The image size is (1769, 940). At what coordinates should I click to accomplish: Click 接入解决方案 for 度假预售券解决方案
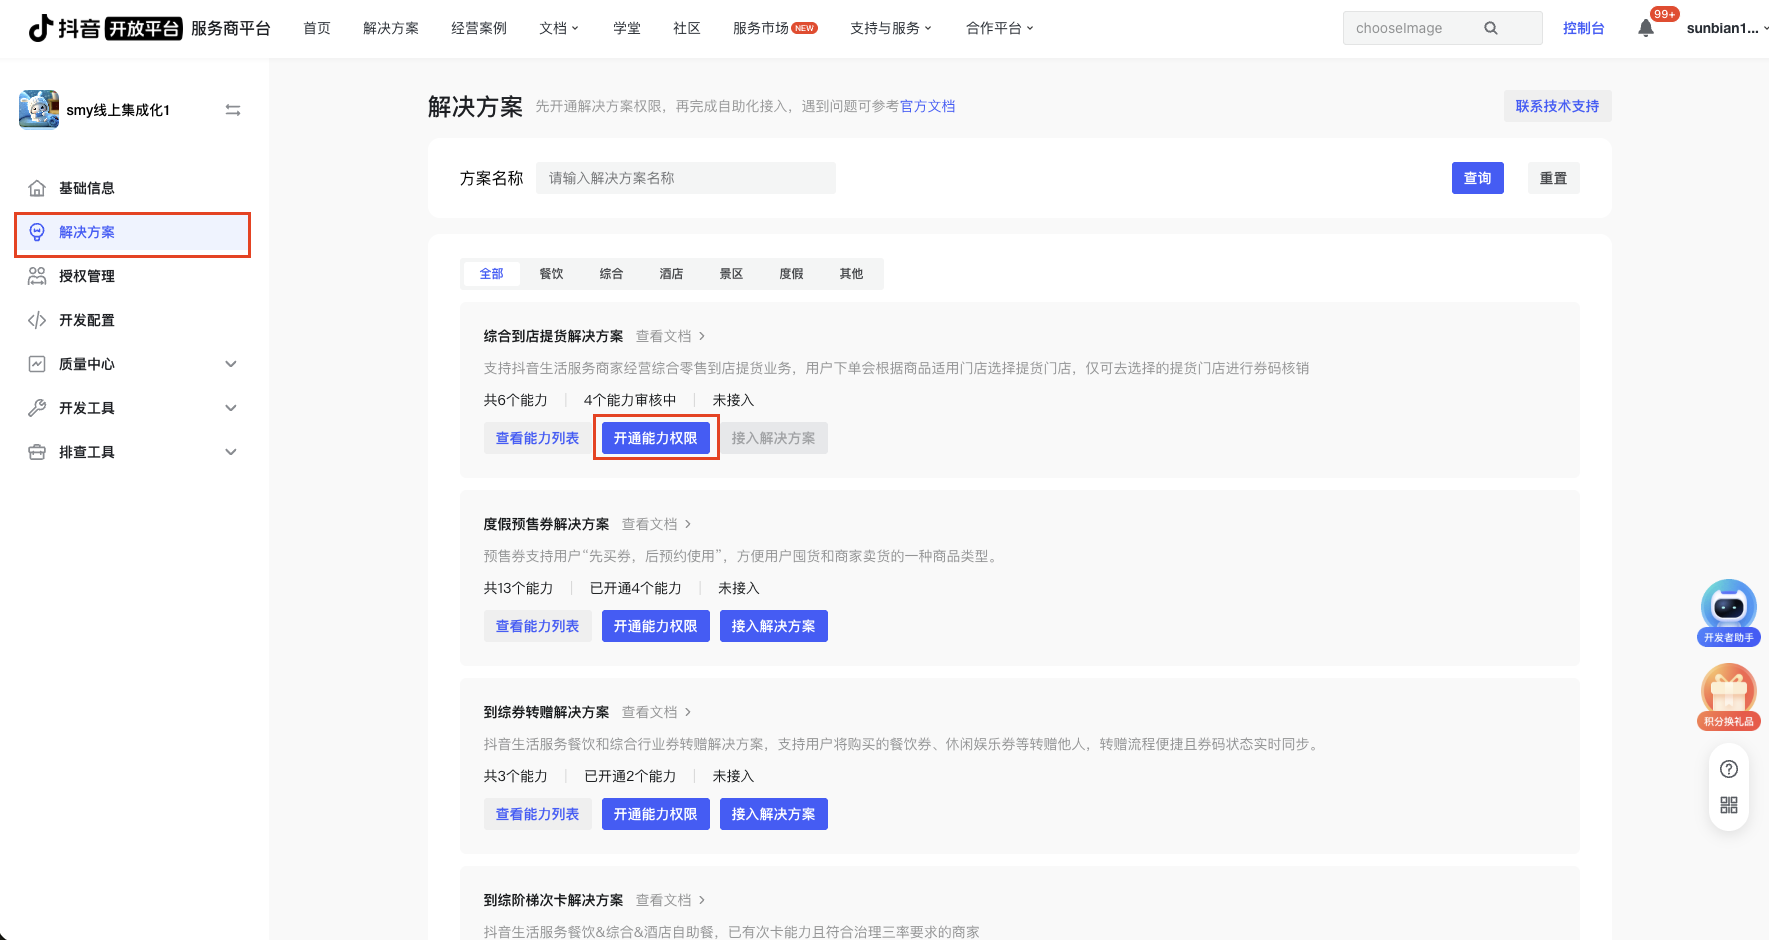coord(773,626)
